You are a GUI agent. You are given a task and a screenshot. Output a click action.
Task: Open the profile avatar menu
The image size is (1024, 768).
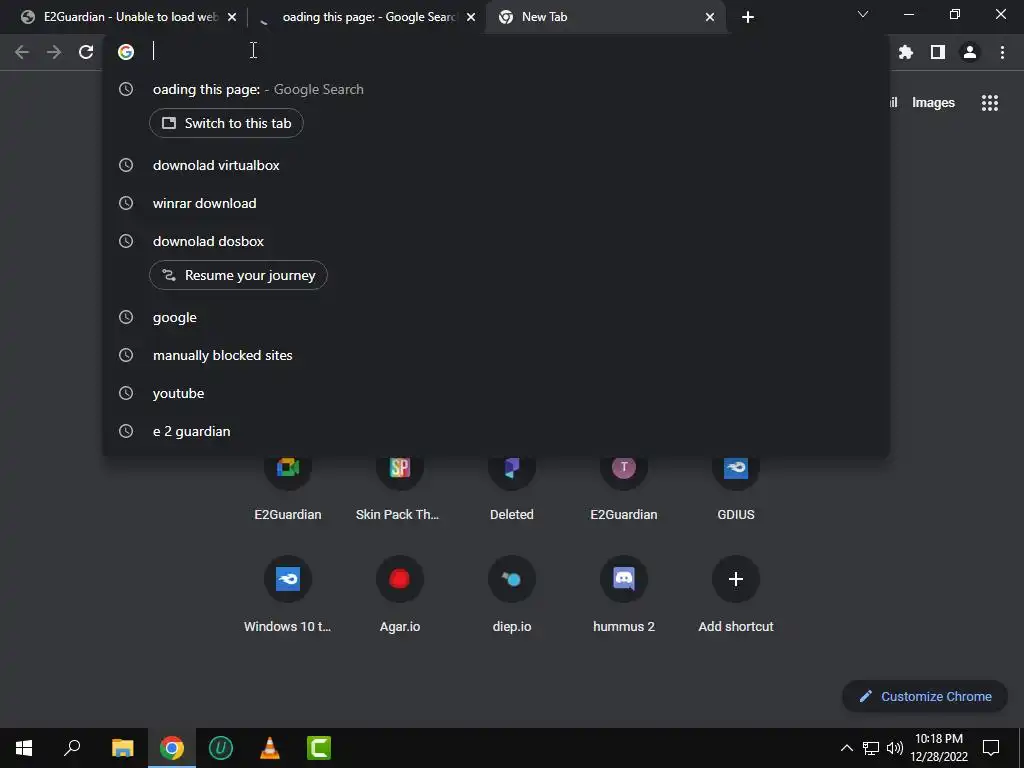point(970,52)
